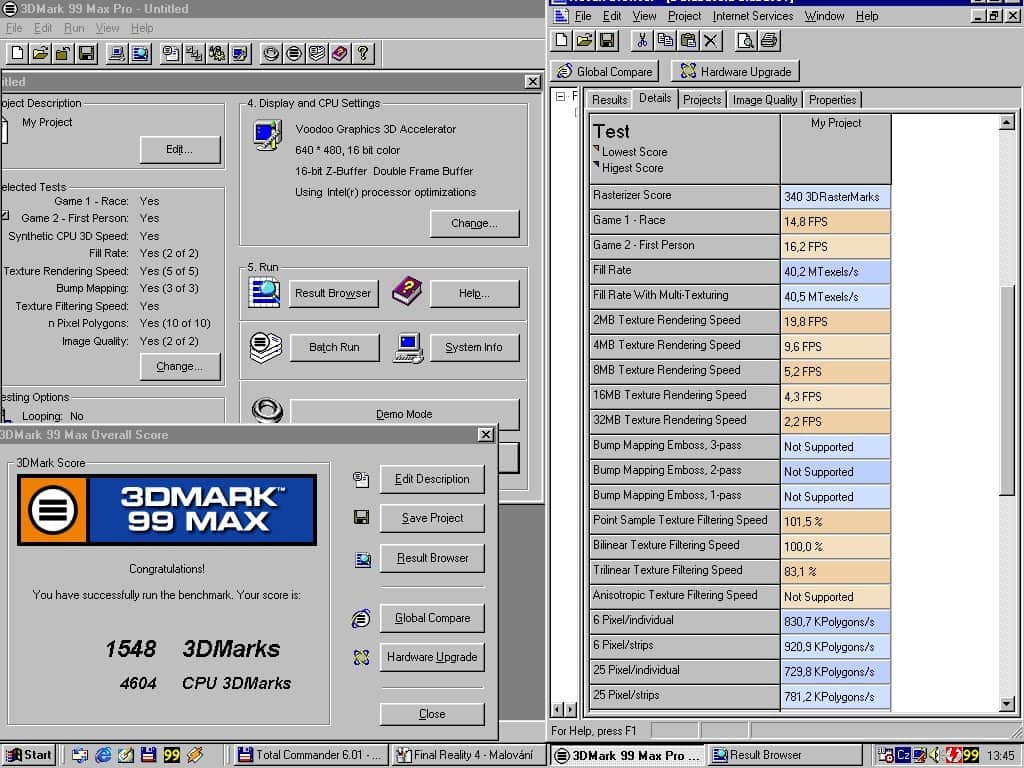Switch to Total Commander 6.01 on taskbar
The image size is (1024, 768).
pyautogui.click(x=310, y=755)
